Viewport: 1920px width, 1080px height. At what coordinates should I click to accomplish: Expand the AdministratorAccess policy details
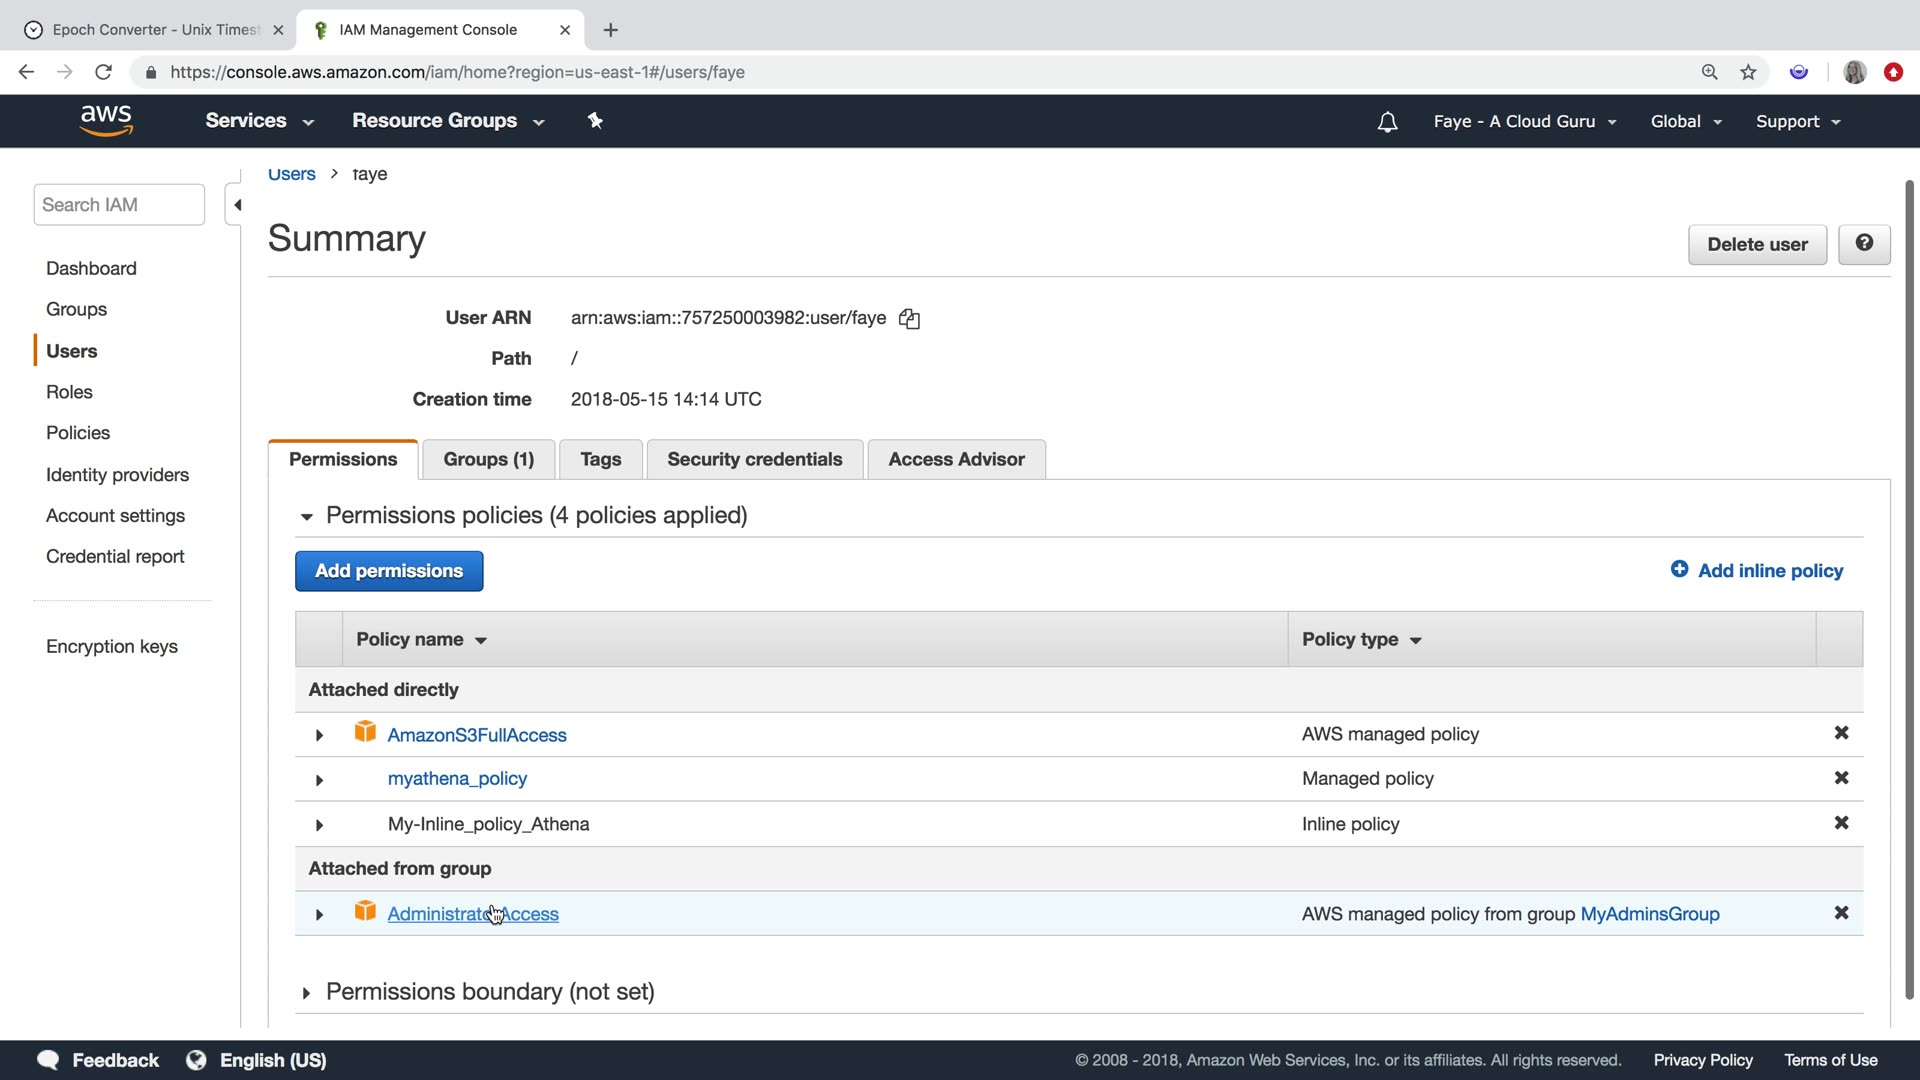319,914
